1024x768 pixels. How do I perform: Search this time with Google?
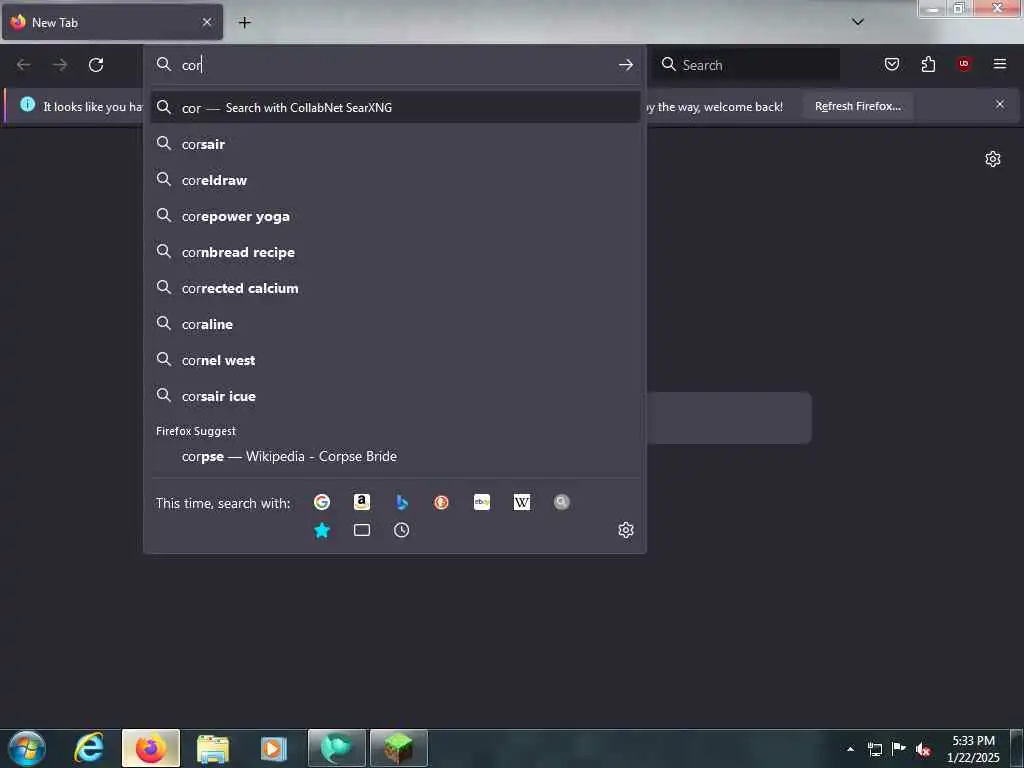321,502
